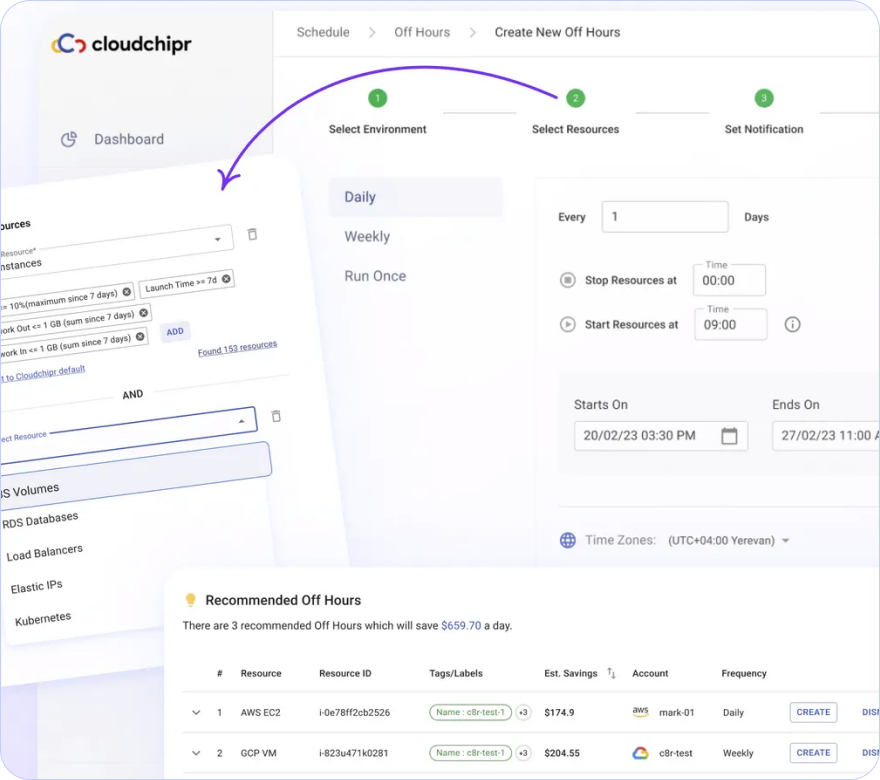
Task: Click the Starts On date field
Action: (661, 436)
